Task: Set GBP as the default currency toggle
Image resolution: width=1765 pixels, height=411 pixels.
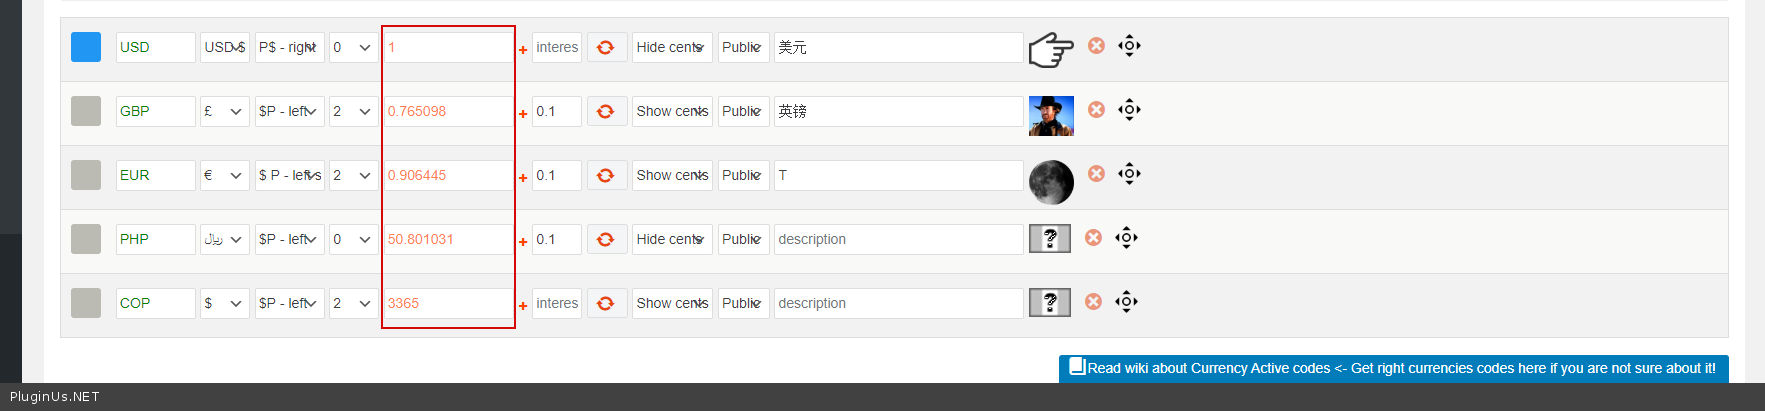Action: click(x=86, y=111)
